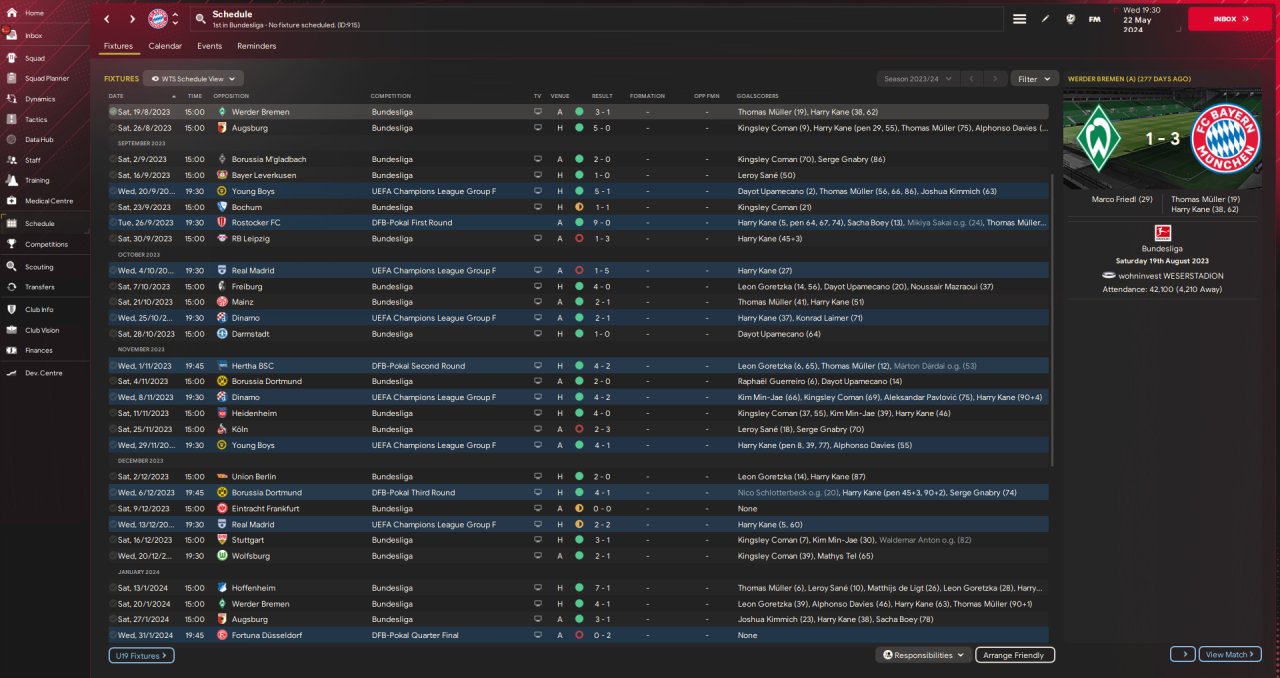Click the FM menu icon
Image resolution: width=1280 pixels, height=678 pixels.
[x=1095, y=19]
